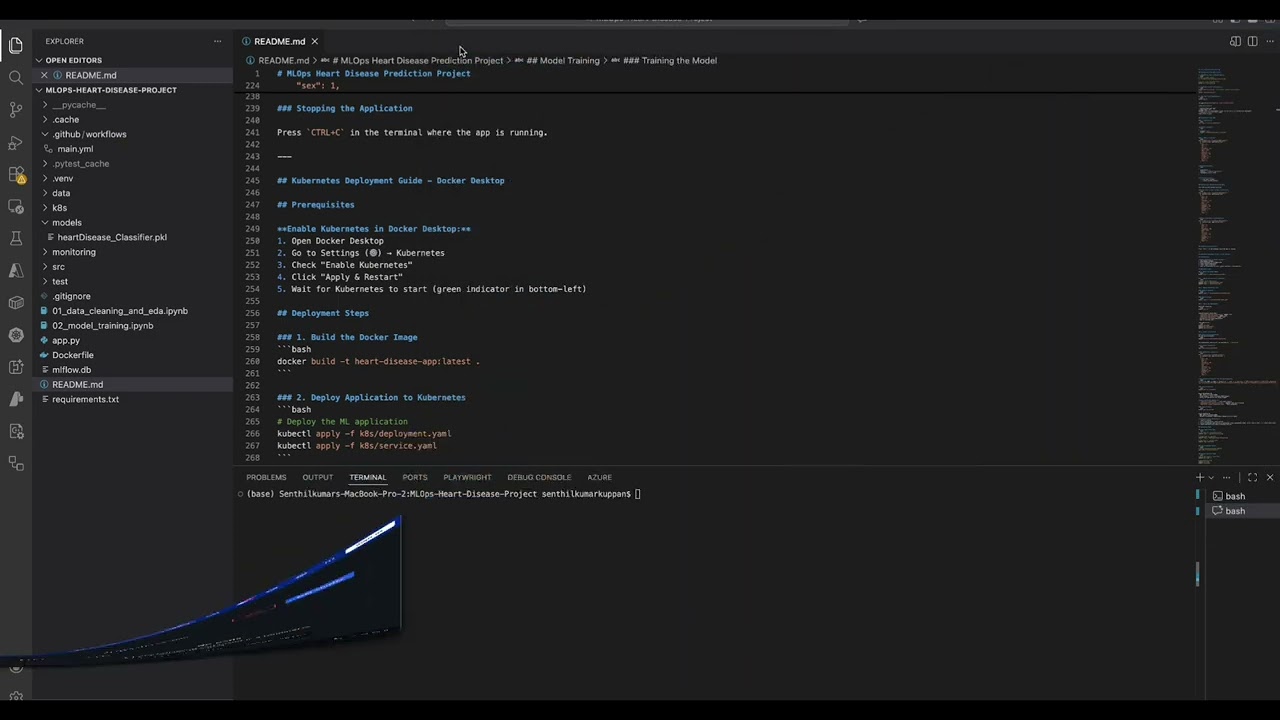Close README.md in Open Editors list

pyautogui.click(x=44, y=75)
